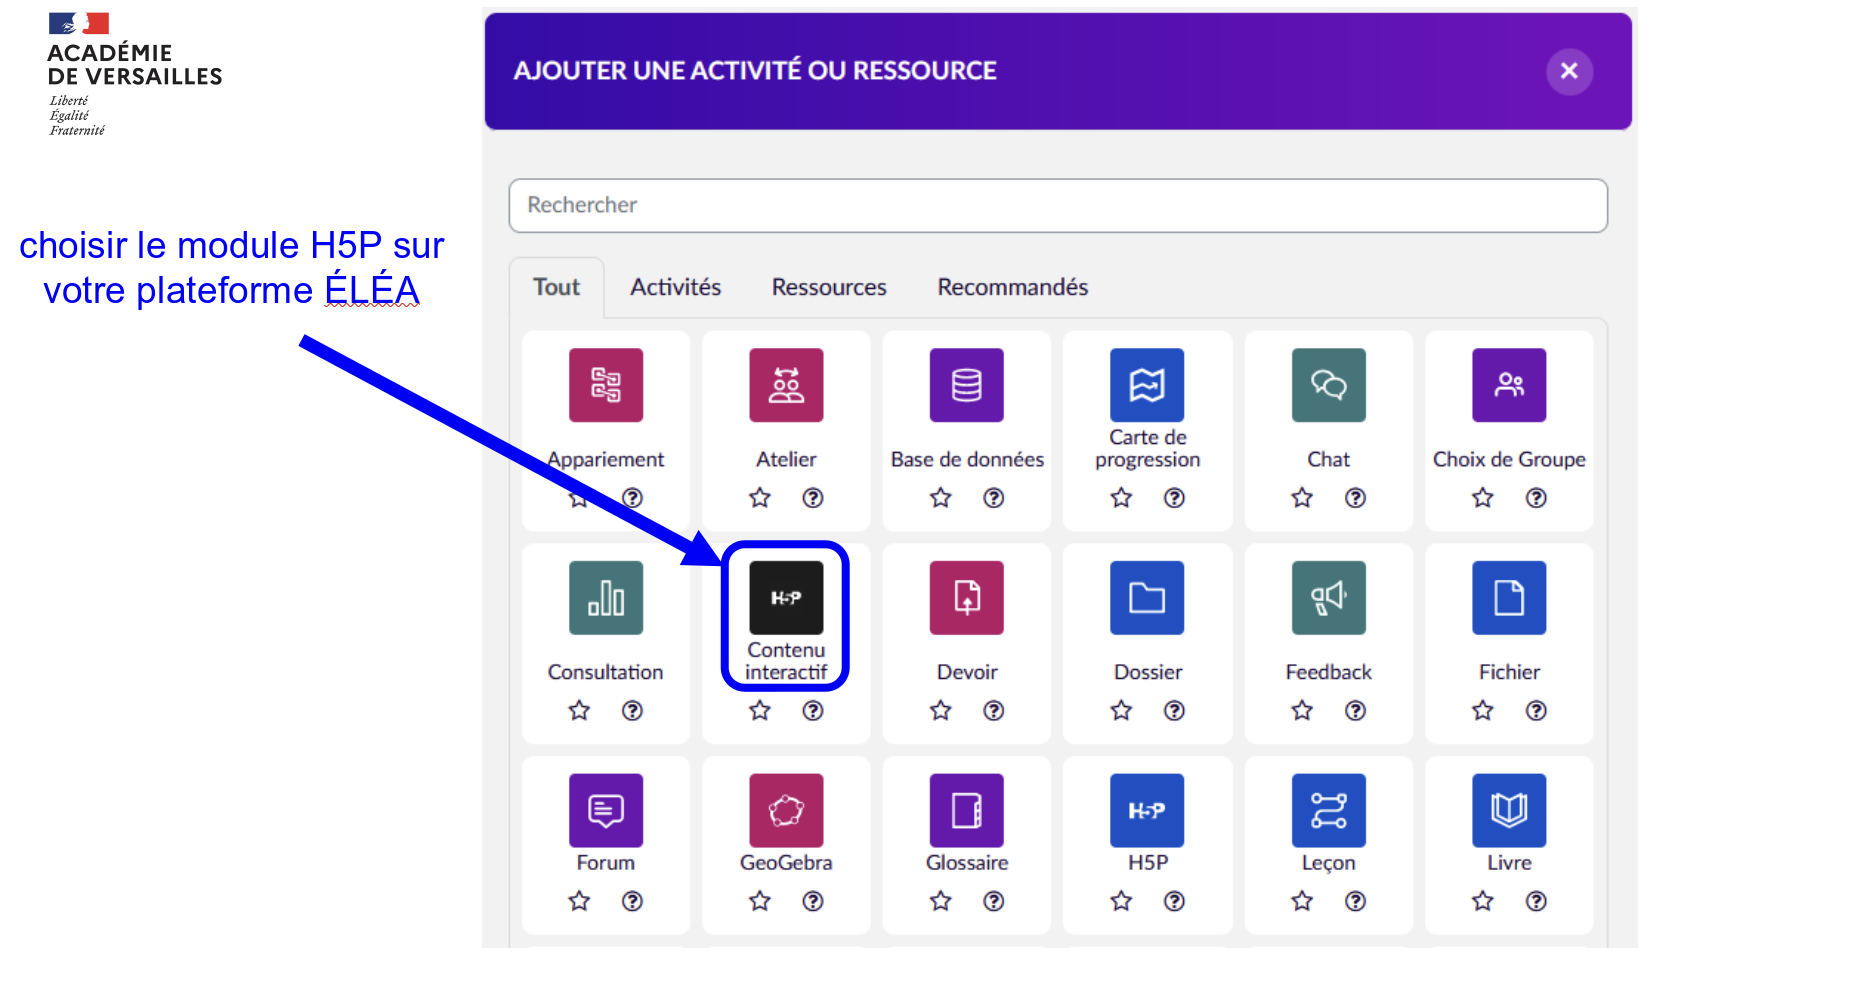Choose the blue H5P activity icon
The width and height of the screenshot is (1872, 984).
[1147, 810]
